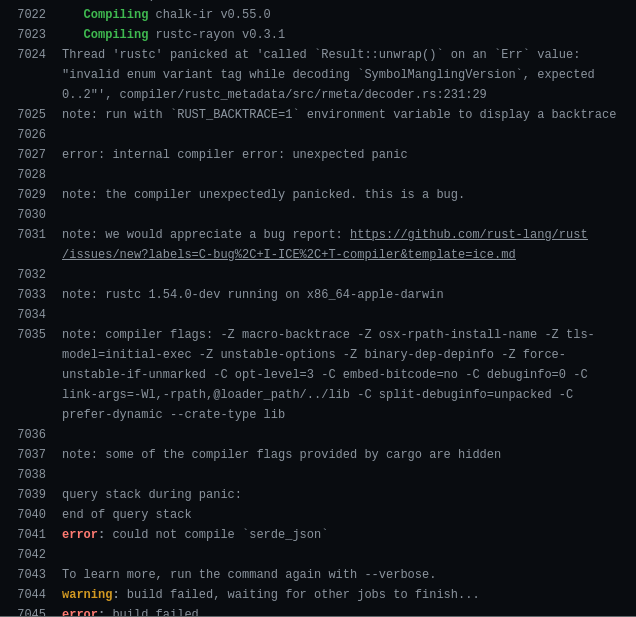Click line number 7031 bug report
The width and height of the screenshot is (636, 617).
32,234
